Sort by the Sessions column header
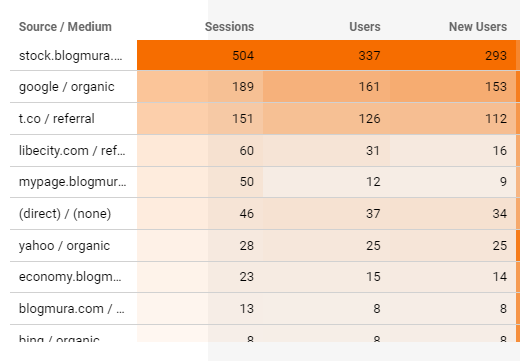This screenshot has width=520, height=361. click(229, 27)
